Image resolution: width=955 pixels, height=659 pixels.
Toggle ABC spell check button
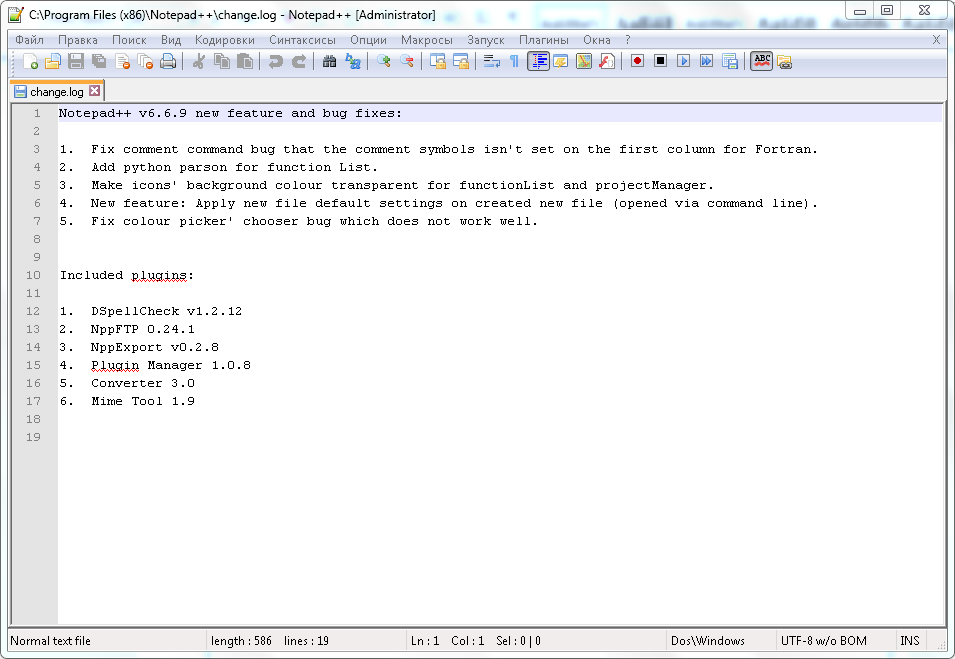[x=761, y=62]
